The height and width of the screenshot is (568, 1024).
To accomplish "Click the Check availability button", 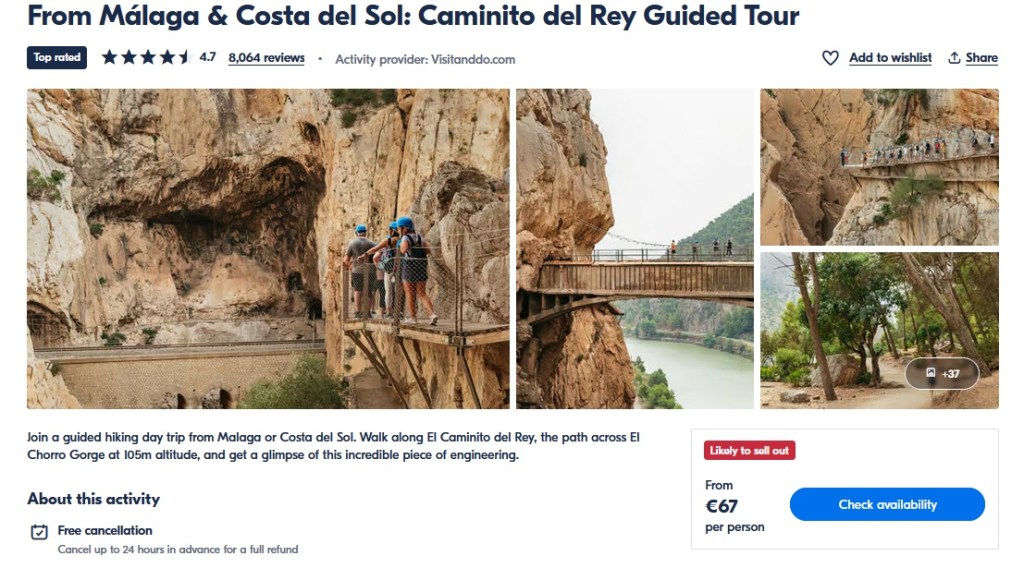I will pos(887,505).
